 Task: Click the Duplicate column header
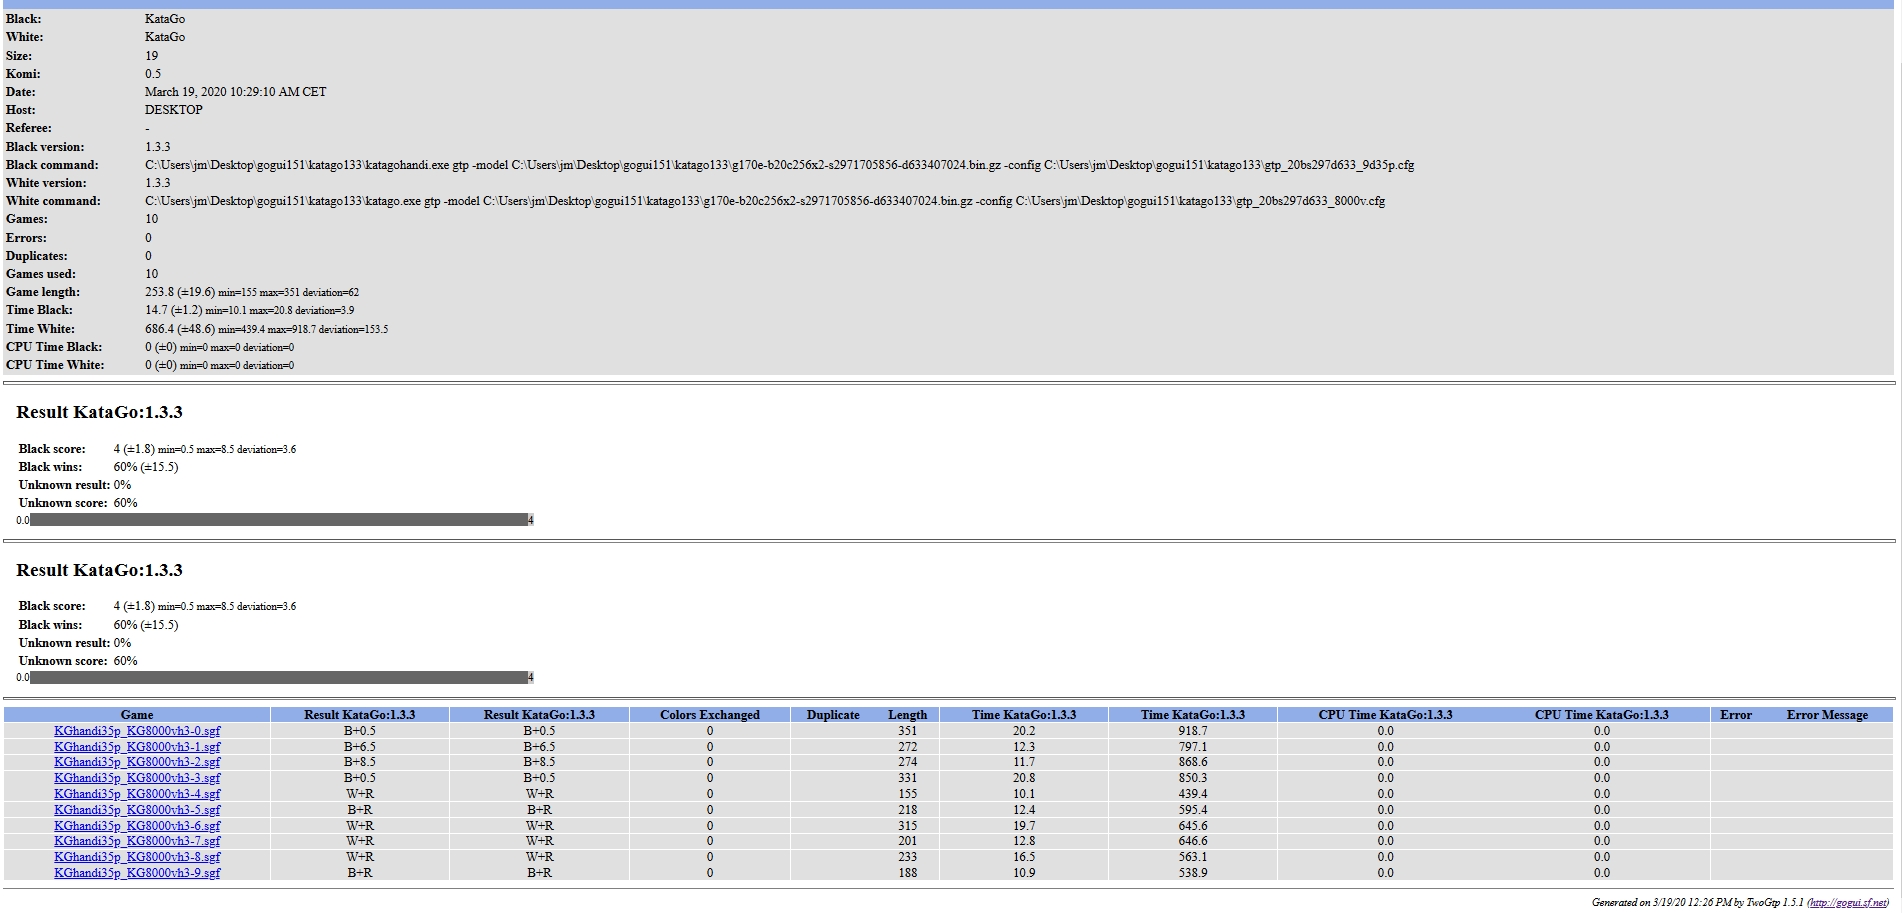click(833, 715)
